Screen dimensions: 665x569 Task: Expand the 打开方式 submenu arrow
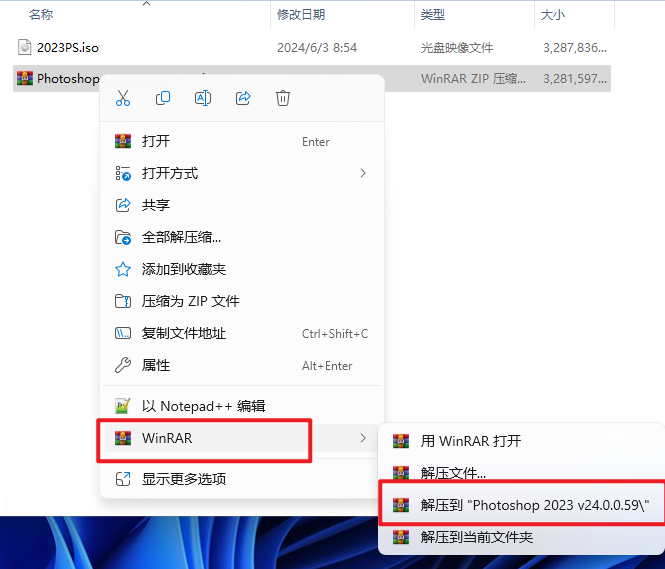(363, 173)
